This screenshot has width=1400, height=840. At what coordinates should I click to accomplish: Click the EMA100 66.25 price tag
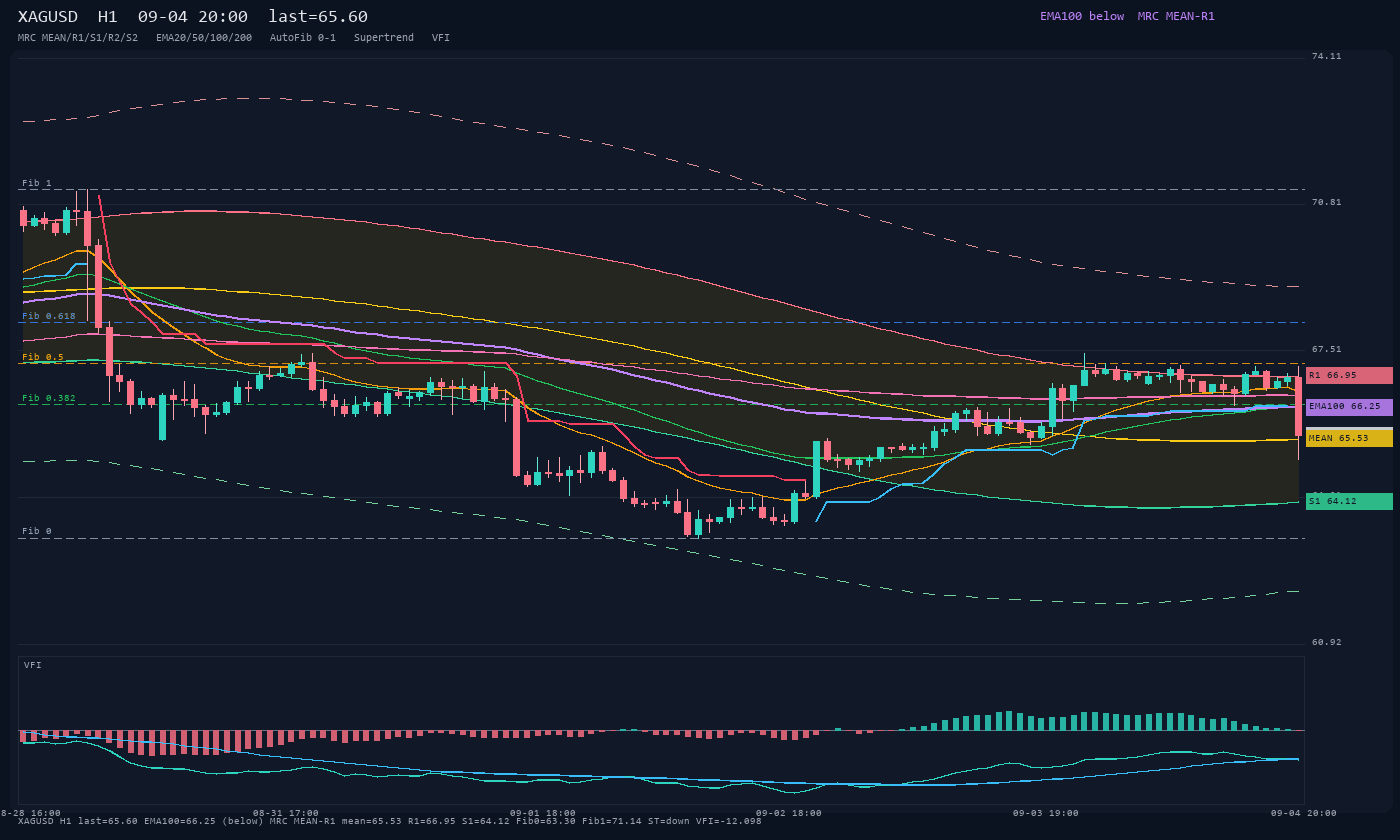pyautogui.click(x=1349, y=407)
